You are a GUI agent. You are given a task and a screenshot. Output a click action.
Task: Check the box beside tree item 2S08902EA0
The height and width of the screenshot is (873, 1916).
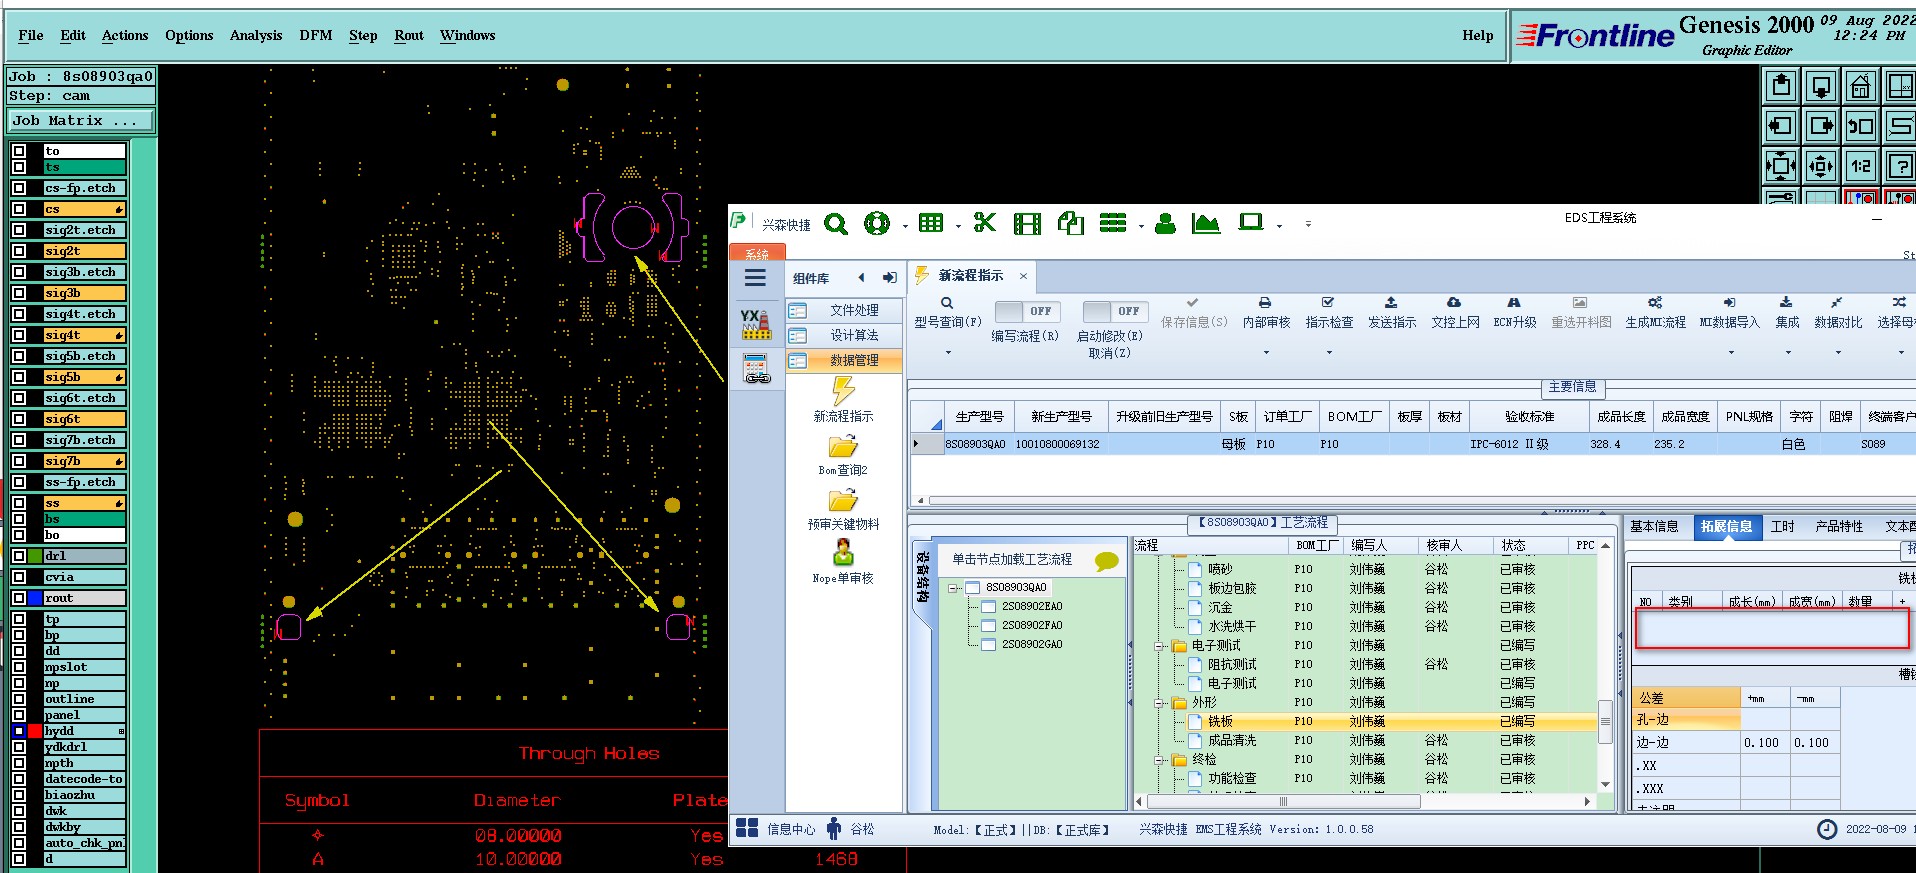988,606
